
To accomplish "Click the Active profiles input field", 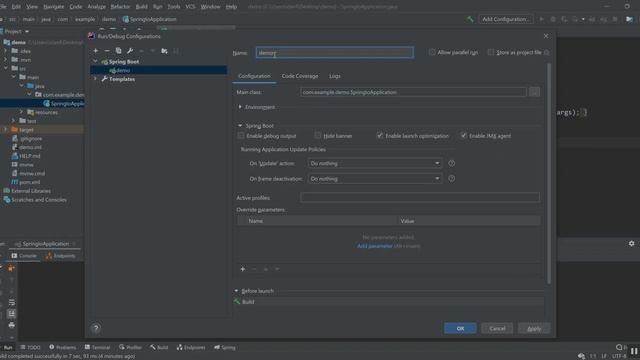I will point(420,198).
